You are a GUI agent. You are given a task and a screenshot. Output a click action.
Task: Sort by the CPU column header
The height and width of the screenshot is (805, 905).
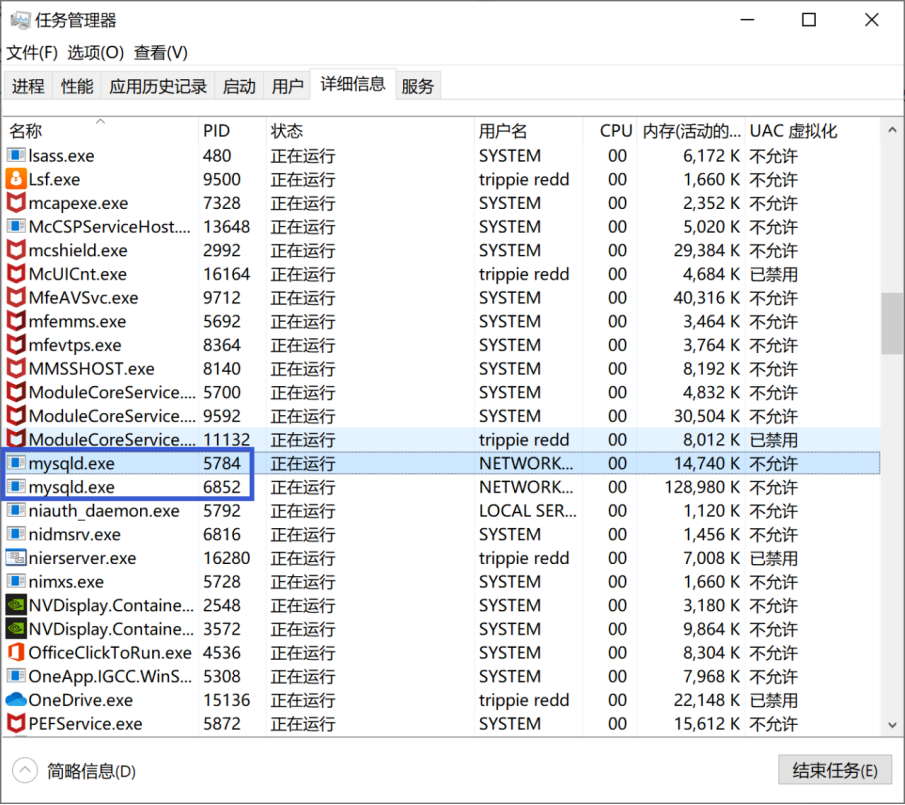610,131
